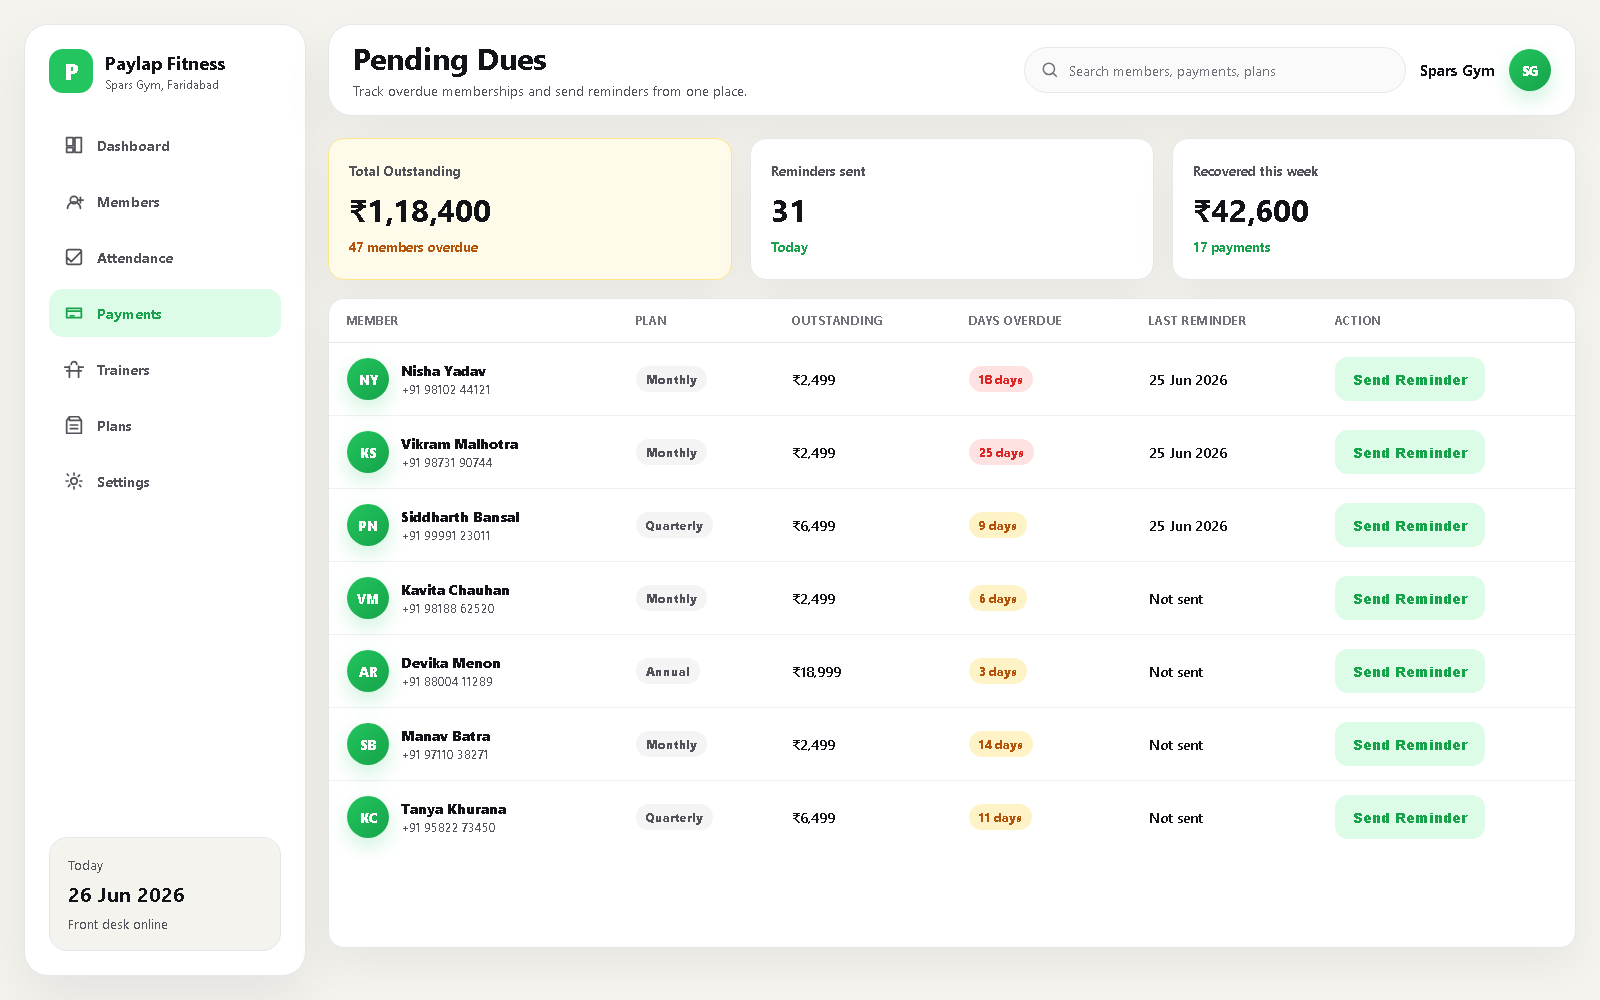Open the Attendance section
Screen dimensions: 1600x1000
tap(165, 257)
